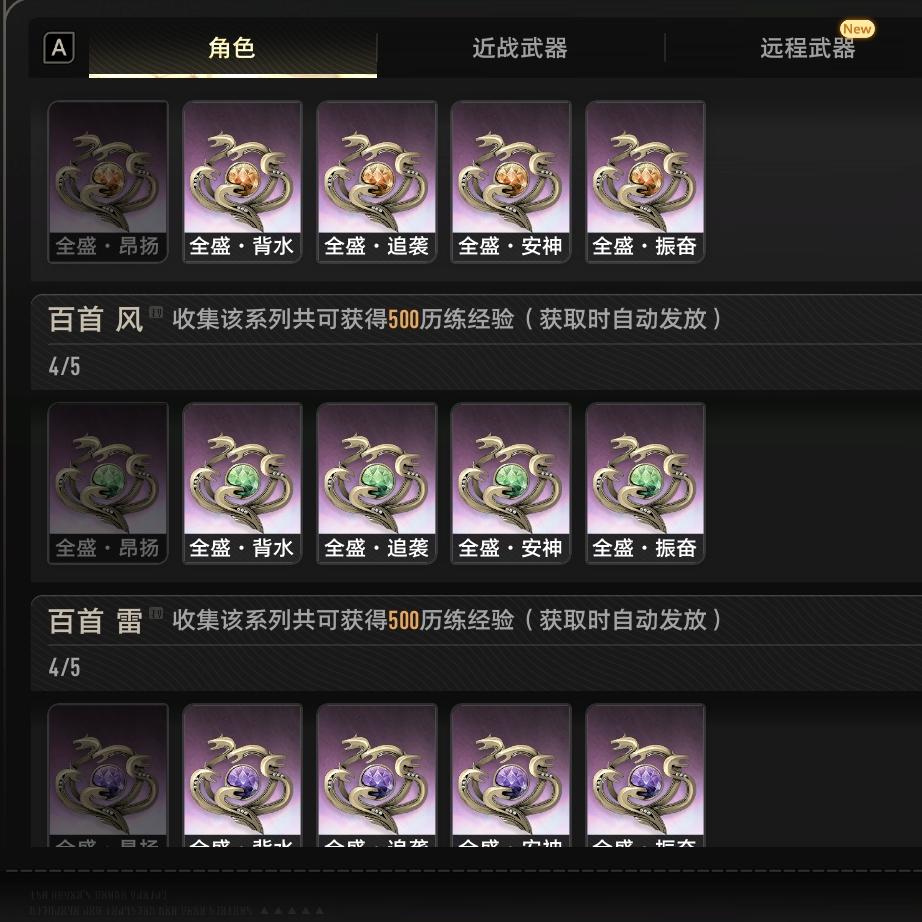Click the A key hint icon
This screenshot has height=922, width=922.
pos(59,48)
